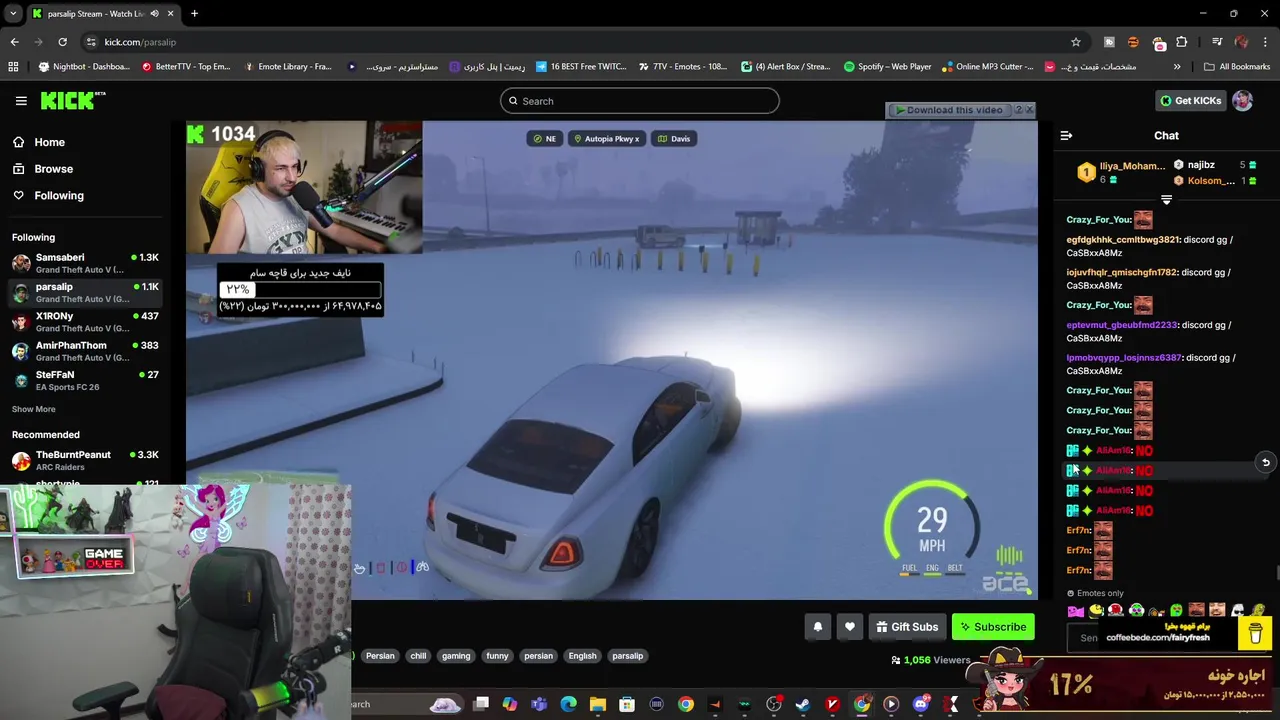The width and height of the screenshot is (1280, 720).
Task: Click the address bar URL kick.com/parsalip
Action: pyautogui.click(x=140, y=42)
